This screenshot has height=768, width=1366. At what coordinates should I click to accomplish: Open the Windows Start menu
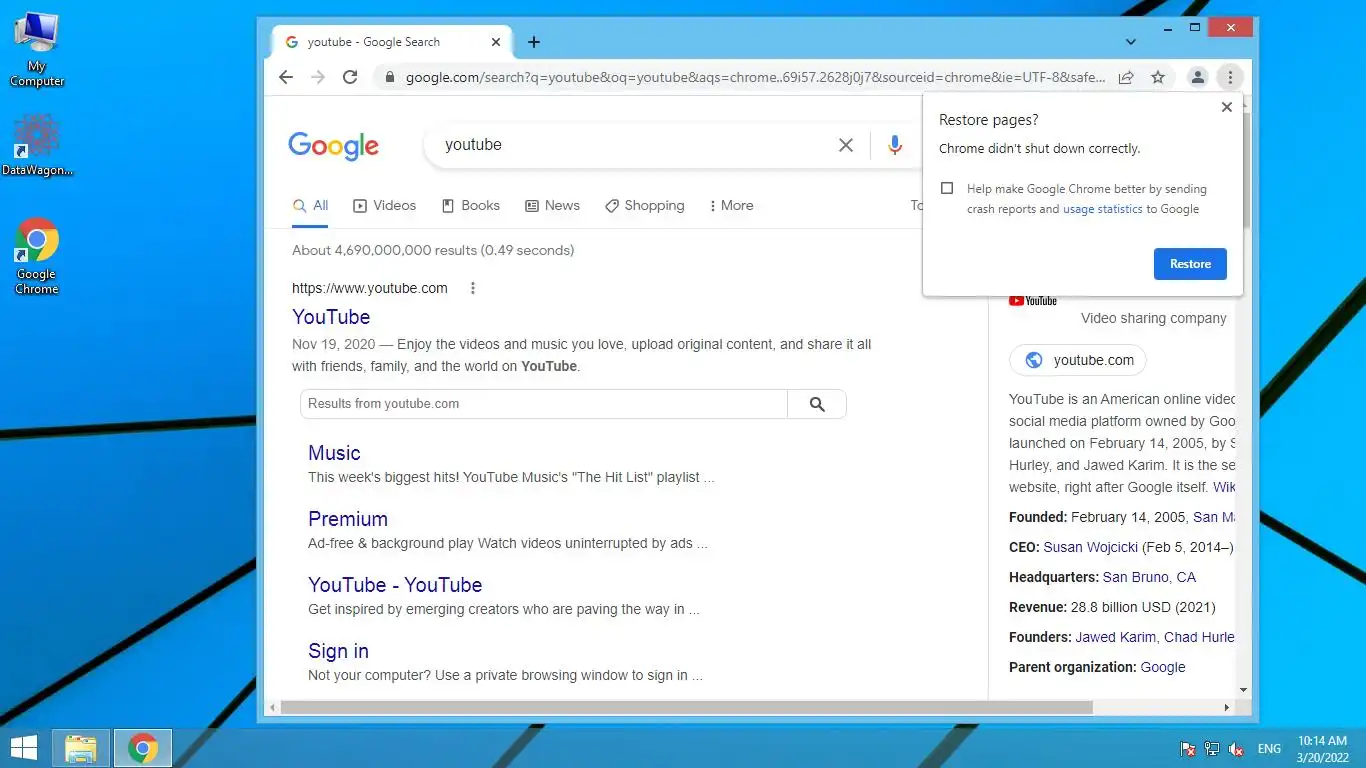coord(24,748)
